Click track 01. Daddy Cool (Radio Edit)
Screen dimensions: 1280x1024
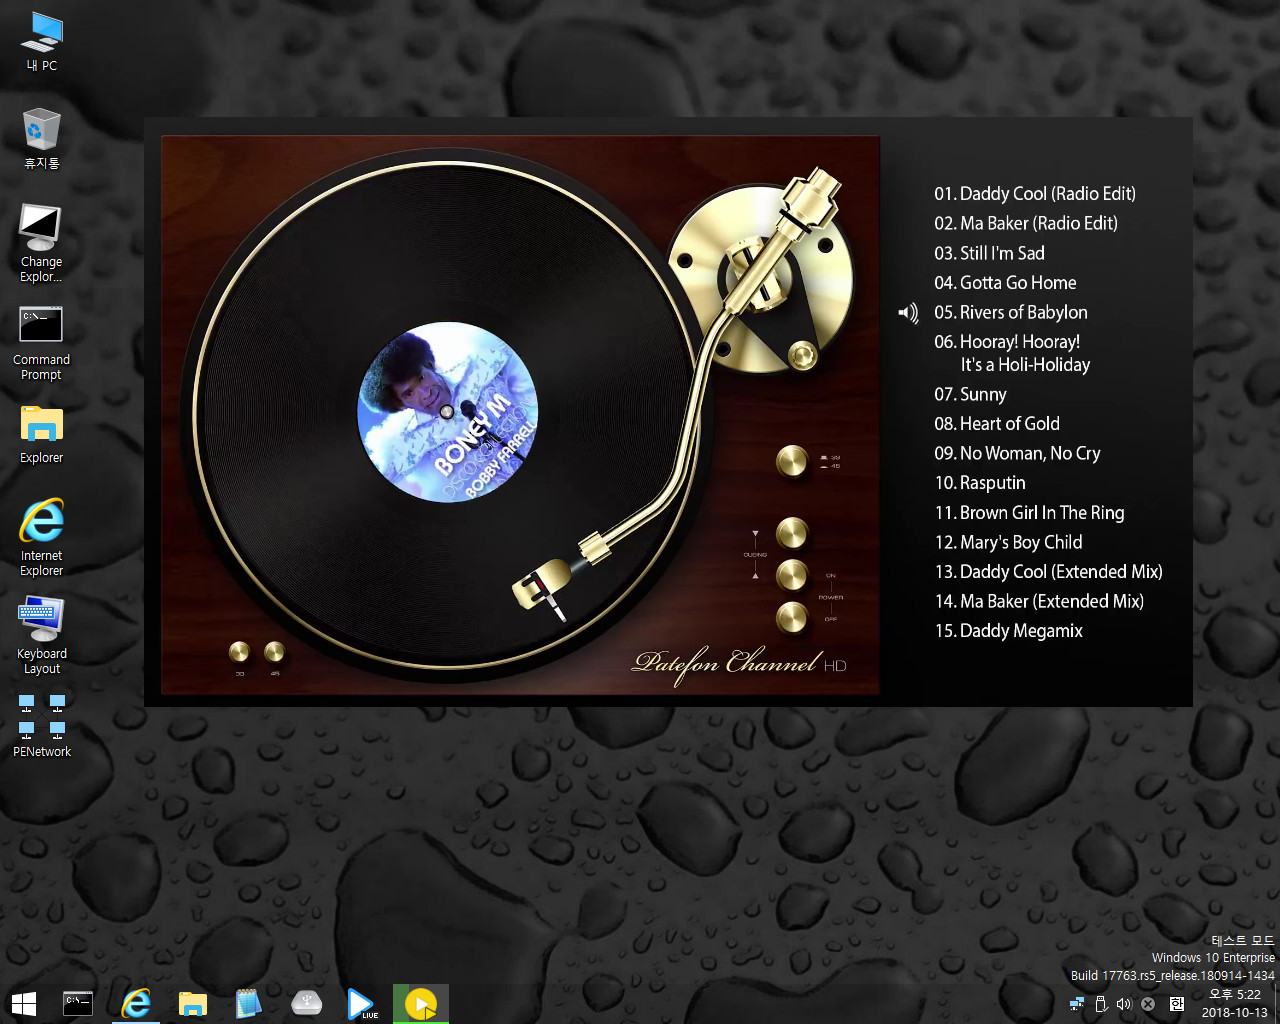tap(1035, 194)
